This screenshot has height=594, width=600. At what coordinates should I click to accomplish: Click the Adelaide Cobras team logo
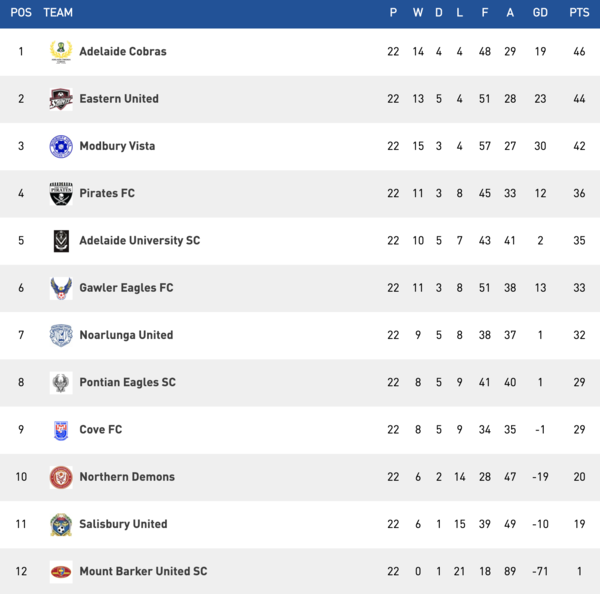pyautogui.click(x=61, y=51)
